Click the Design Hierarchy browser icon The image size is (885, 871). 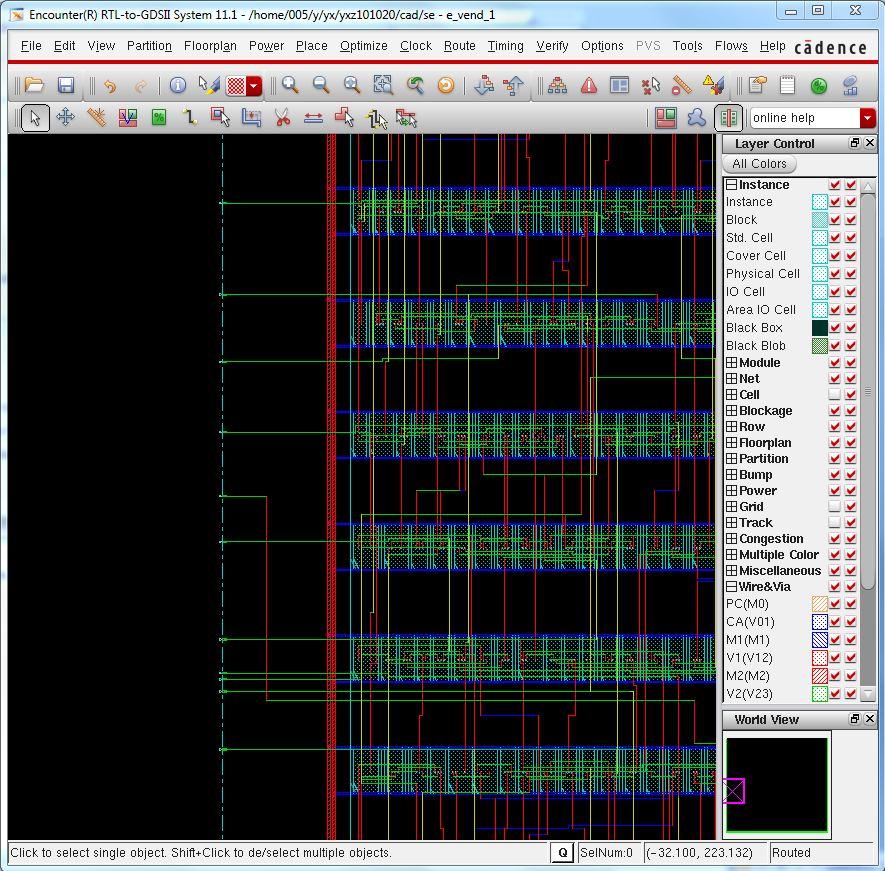(557, 86)
